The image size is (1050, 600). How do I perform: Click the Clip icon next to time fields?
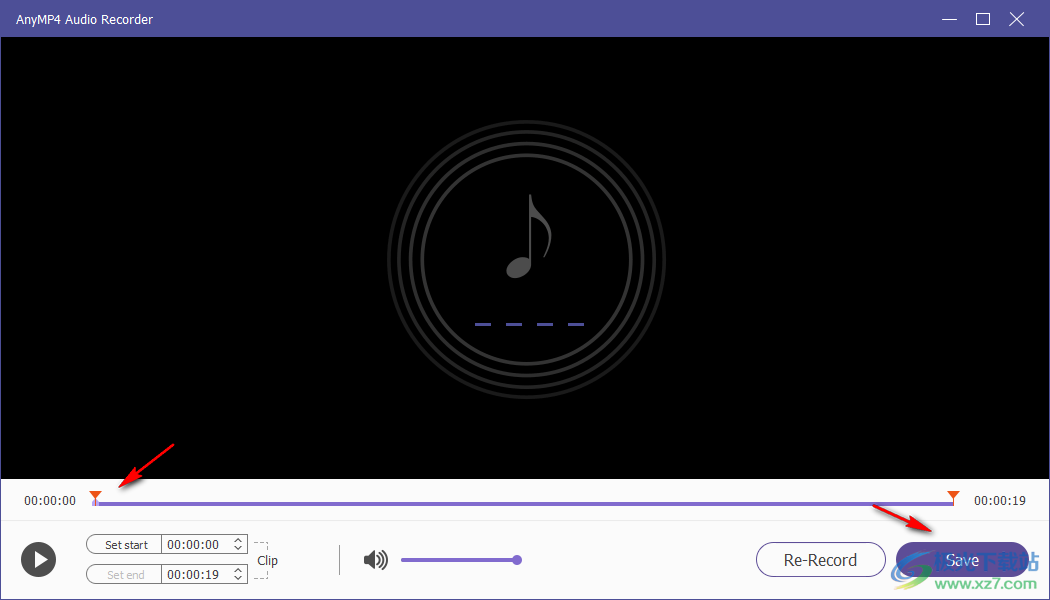pyautogui.click(x=266, y=559)
